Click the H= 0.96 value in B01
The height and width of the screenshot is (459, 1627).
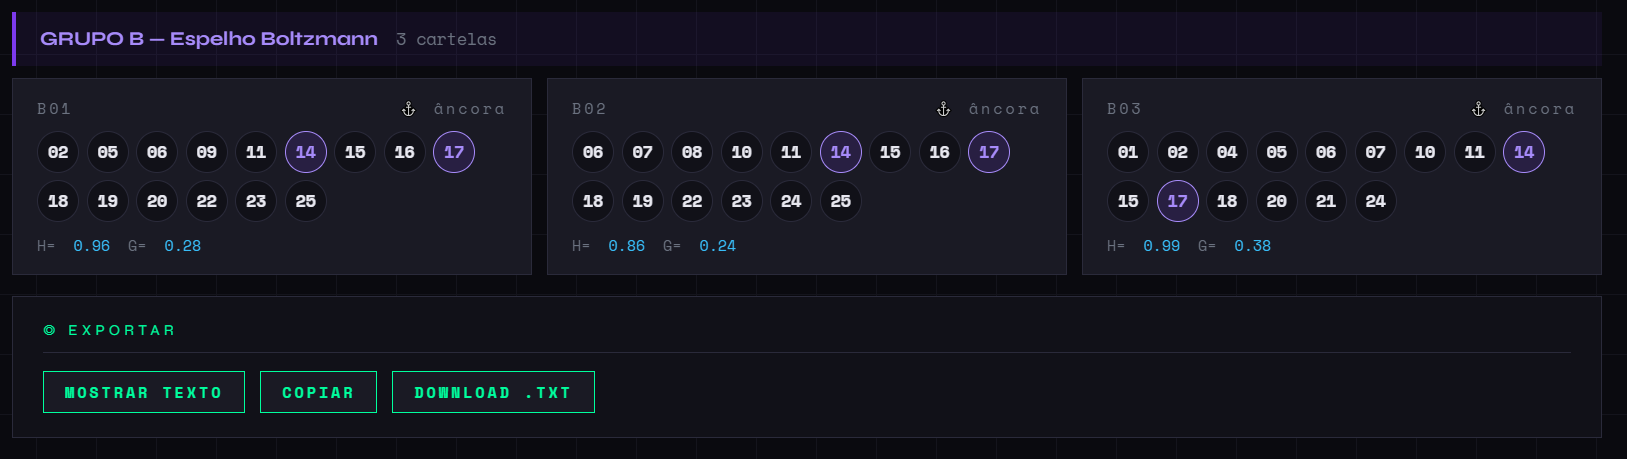91,246
